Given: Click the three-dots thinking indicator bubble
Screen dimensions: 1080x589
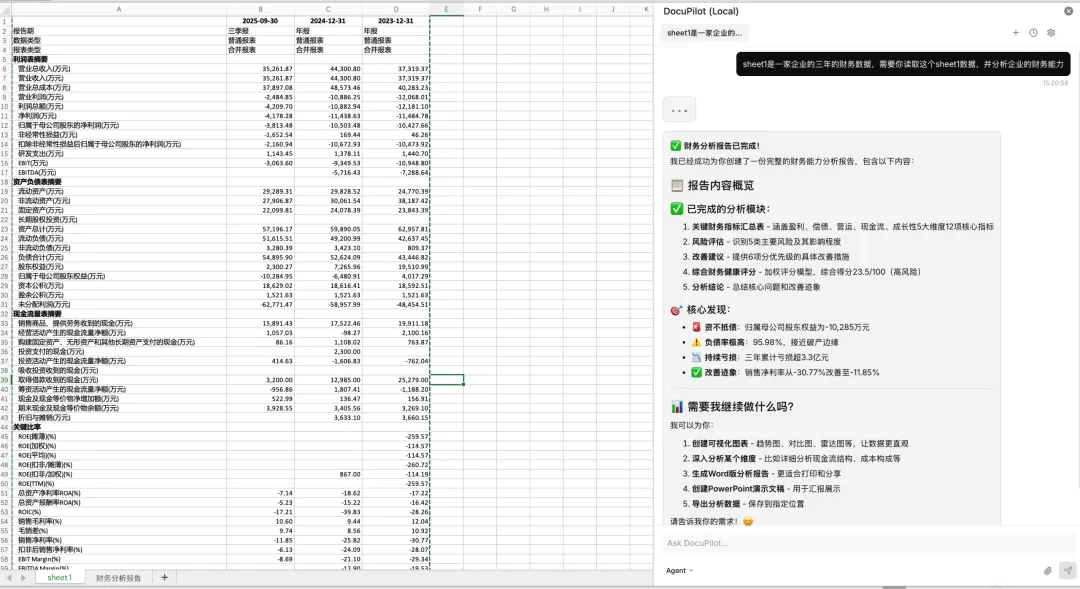Looking at the screenshot, I should pyautogui.click(x=679, y=110).
